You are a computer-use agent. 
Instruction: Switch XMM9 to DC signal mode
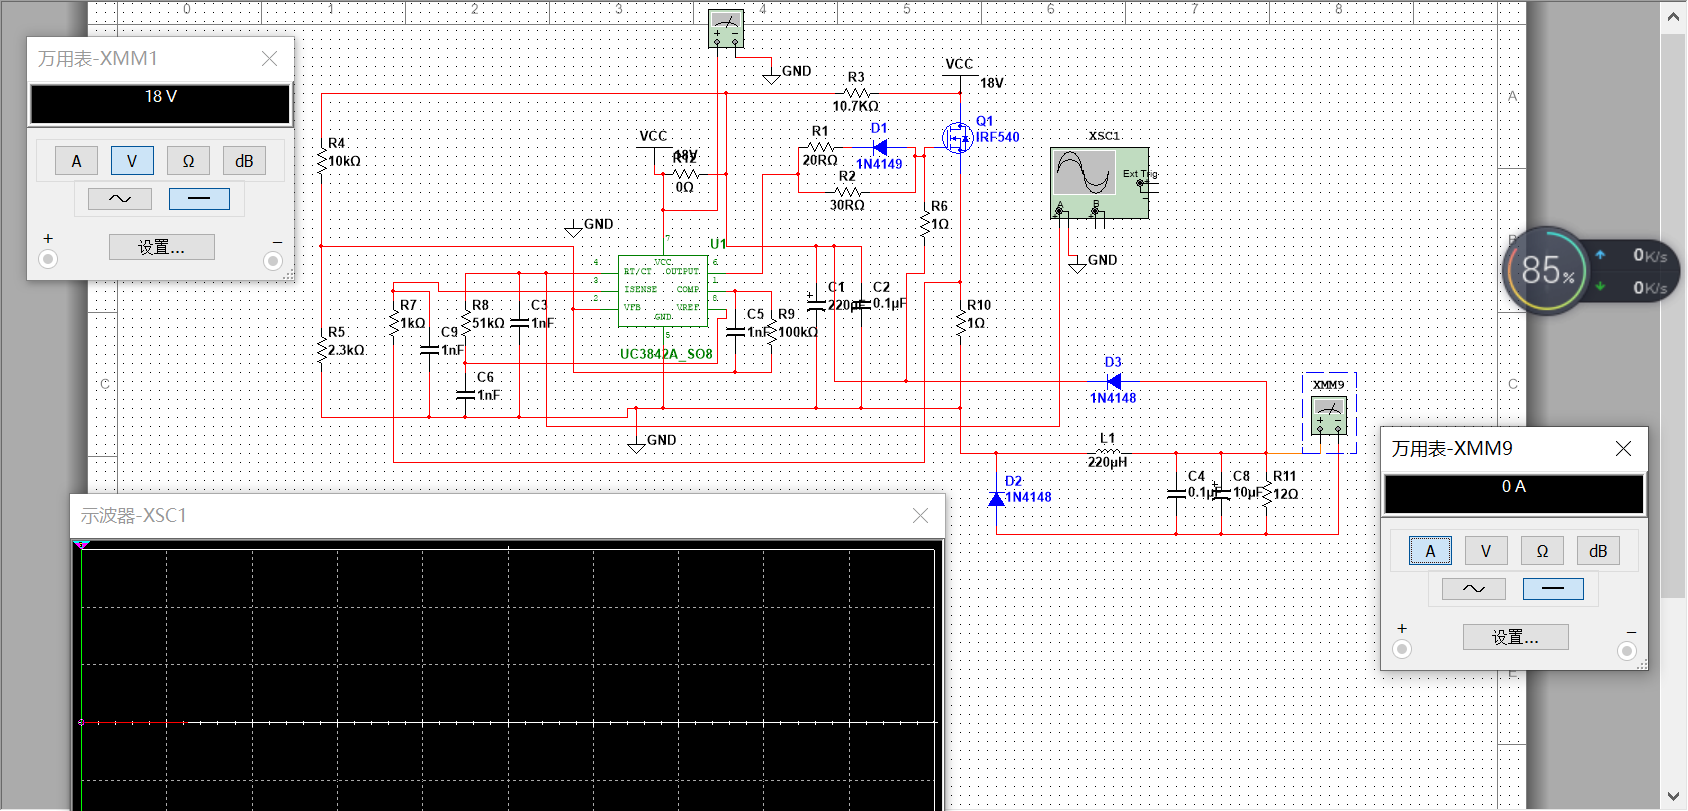pyautogui.click(x=1553, y=588)
